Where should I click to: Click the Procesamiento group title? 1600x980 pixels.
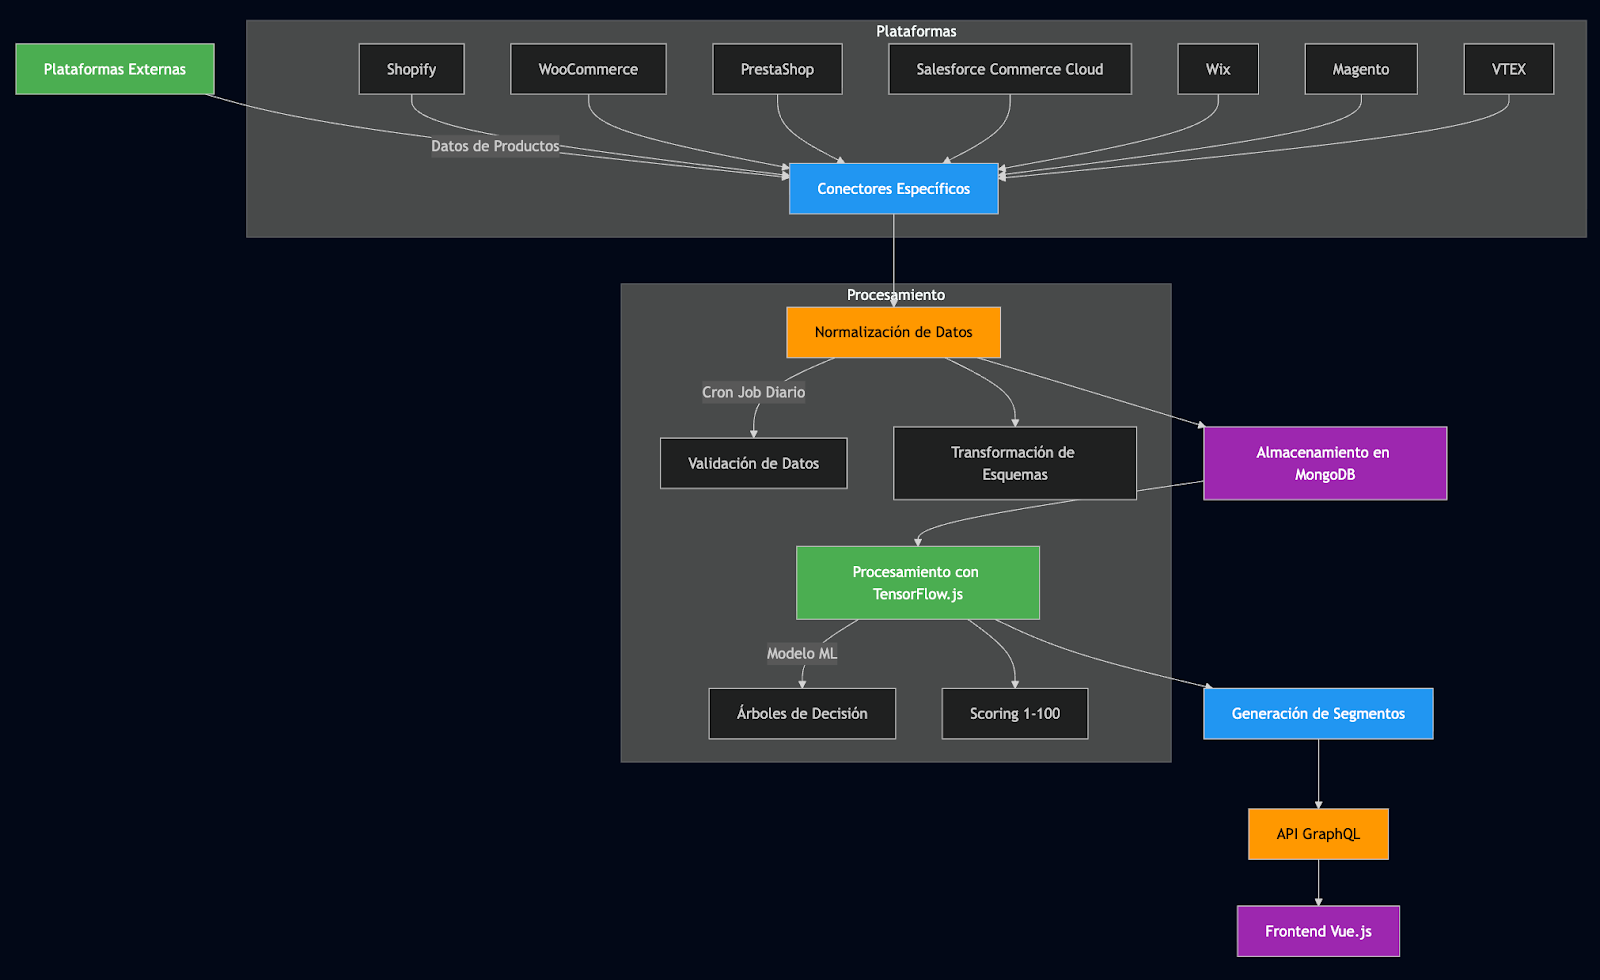(896, 295)
